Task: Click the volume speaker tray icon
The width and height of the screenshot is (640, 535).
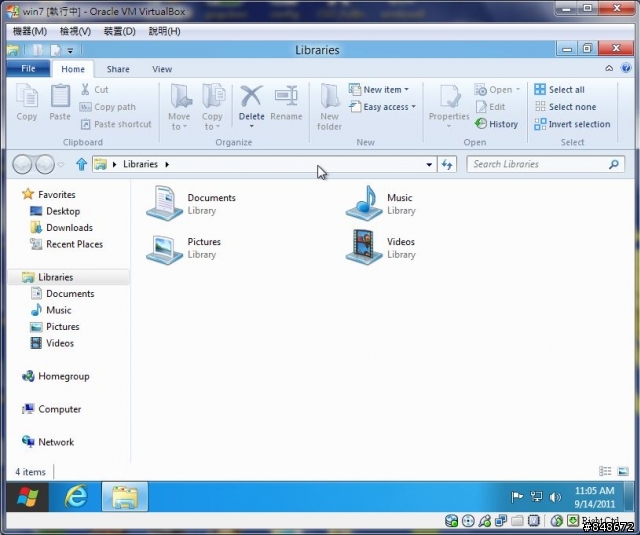Action: (555, 497)
